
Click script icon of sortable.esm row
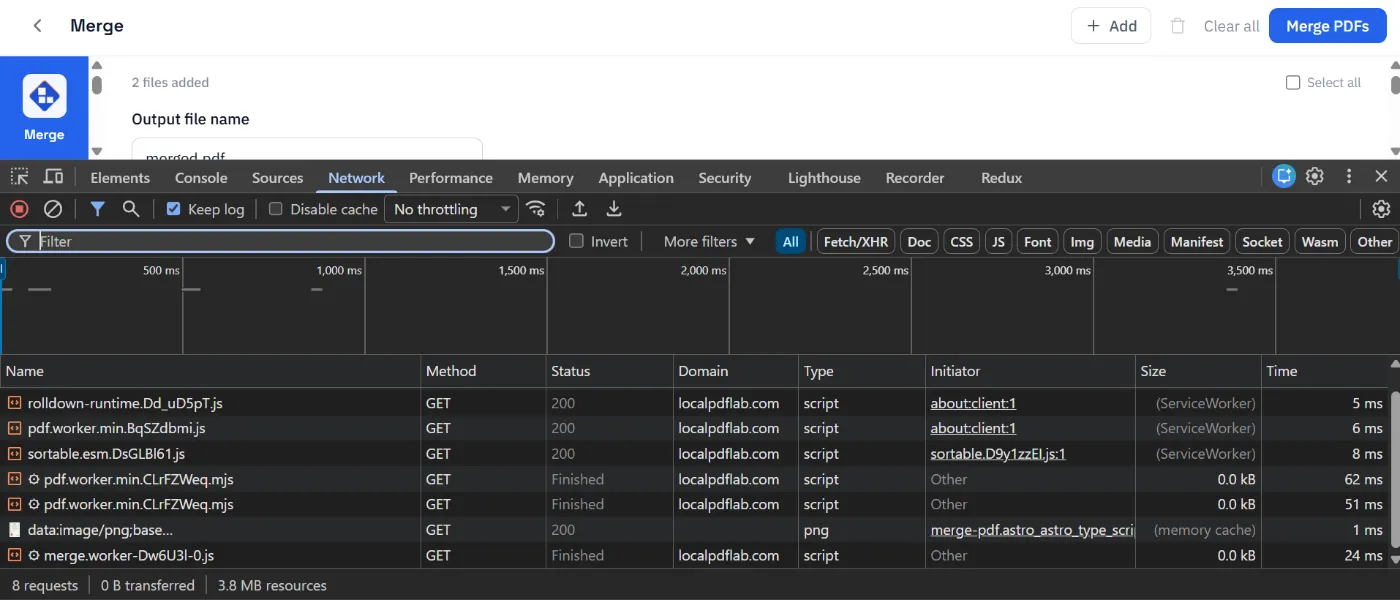click(14, 454)
